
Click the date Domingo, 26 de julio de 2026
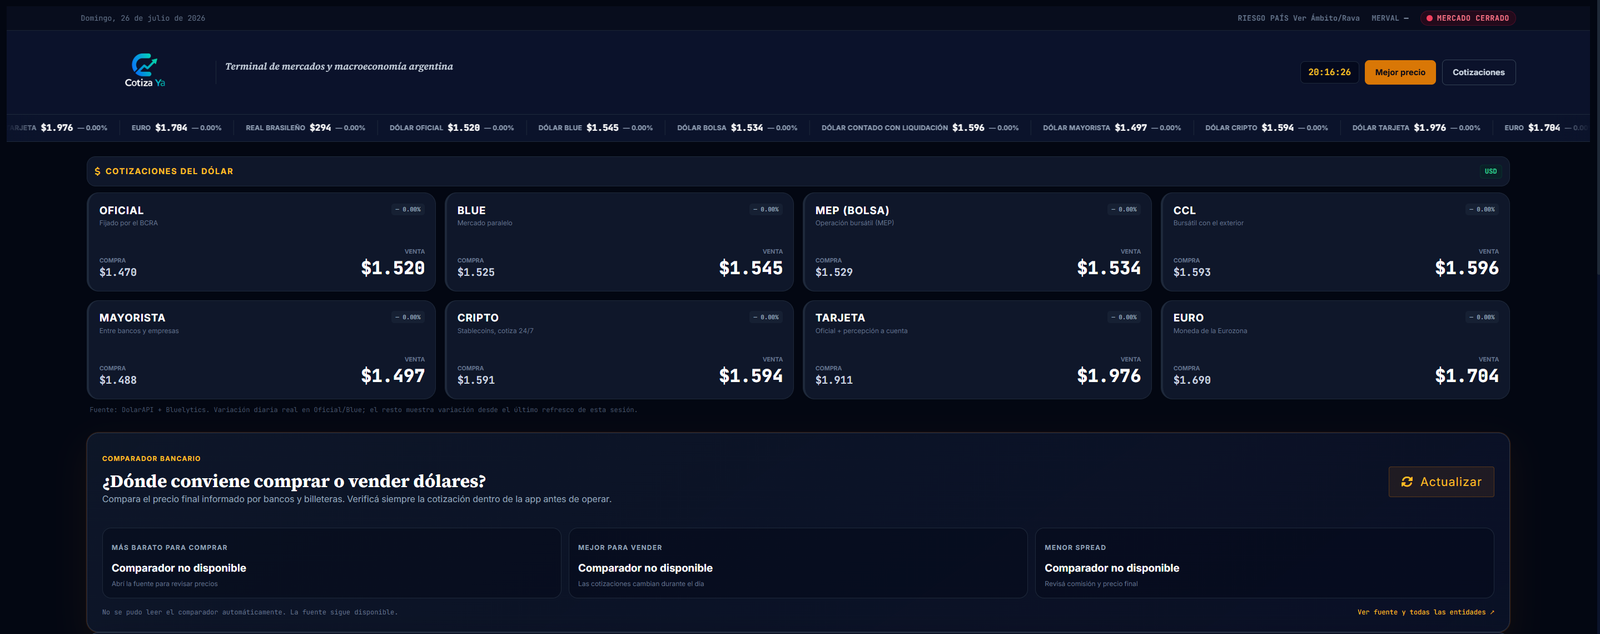coord(143,18)
